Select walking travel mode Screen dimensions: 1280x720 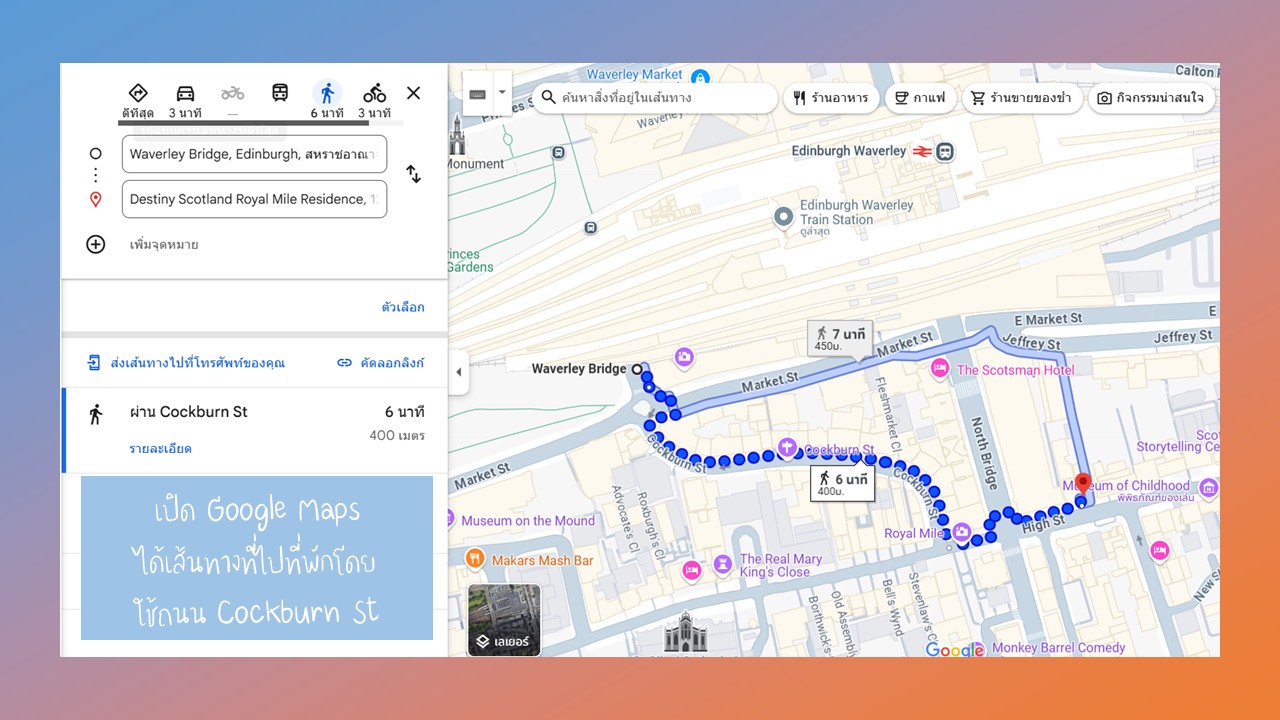(327, 93)
